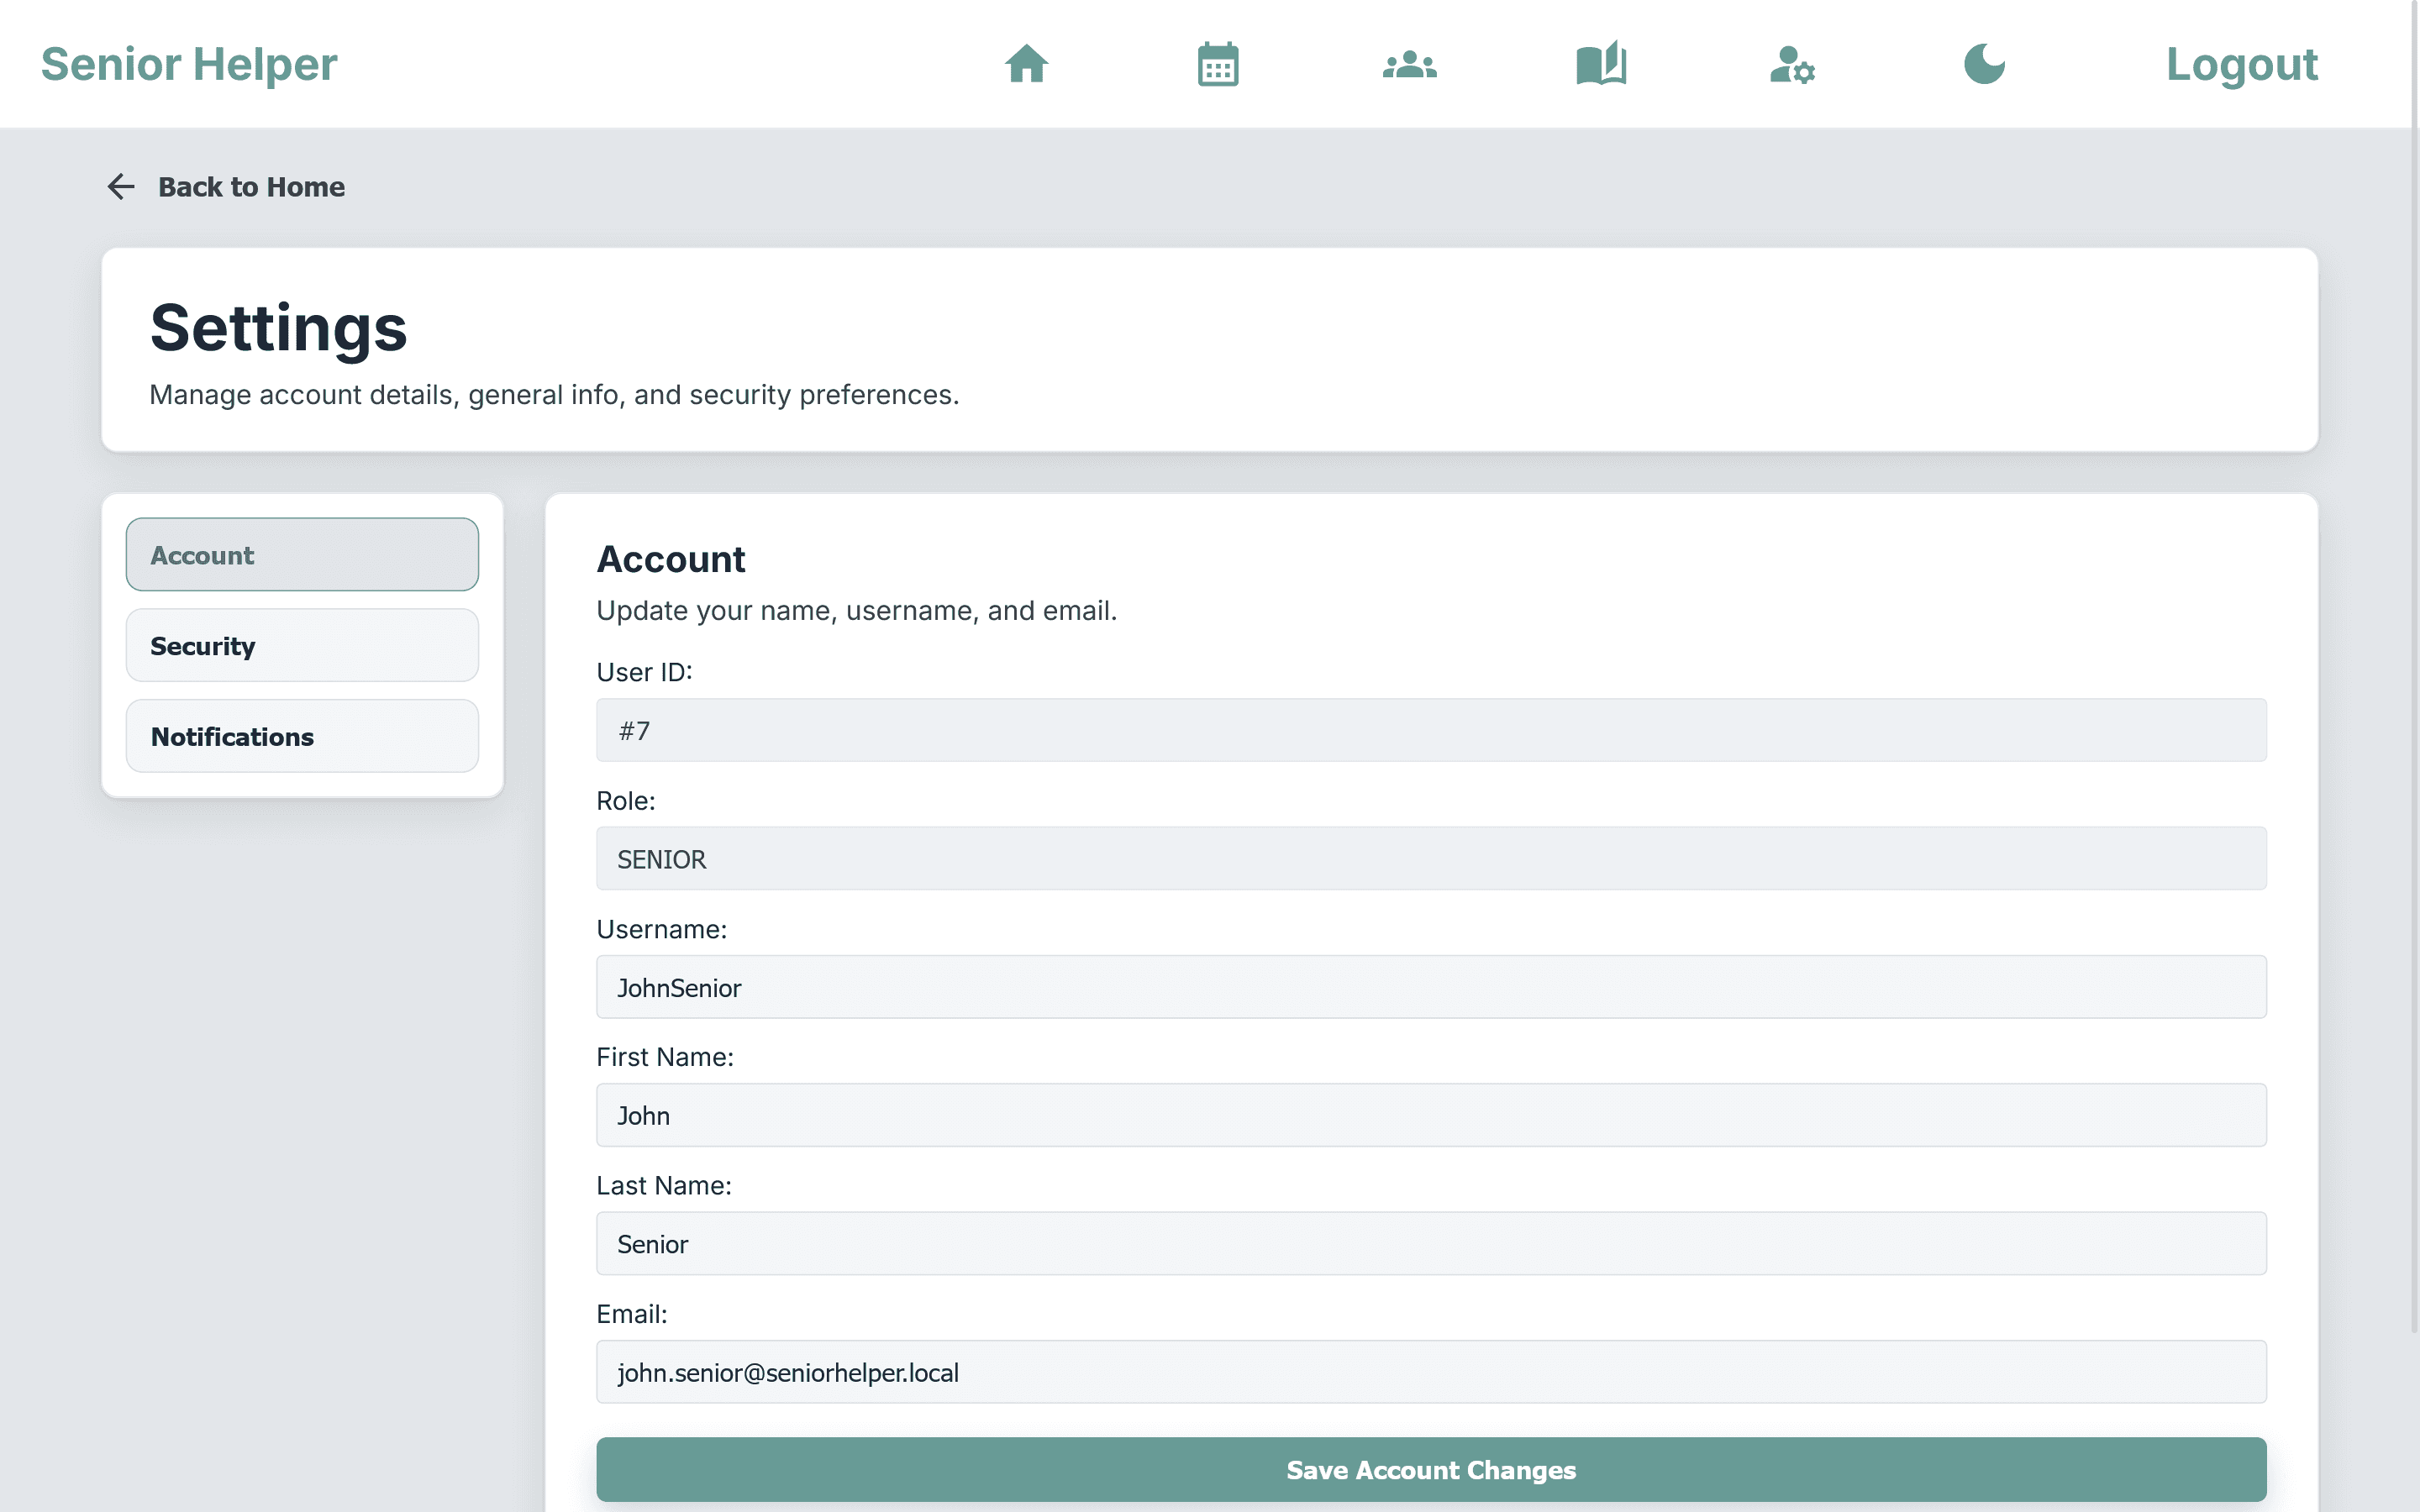
Task: Click the back arrow icon
Action: [x=121, y=186]
